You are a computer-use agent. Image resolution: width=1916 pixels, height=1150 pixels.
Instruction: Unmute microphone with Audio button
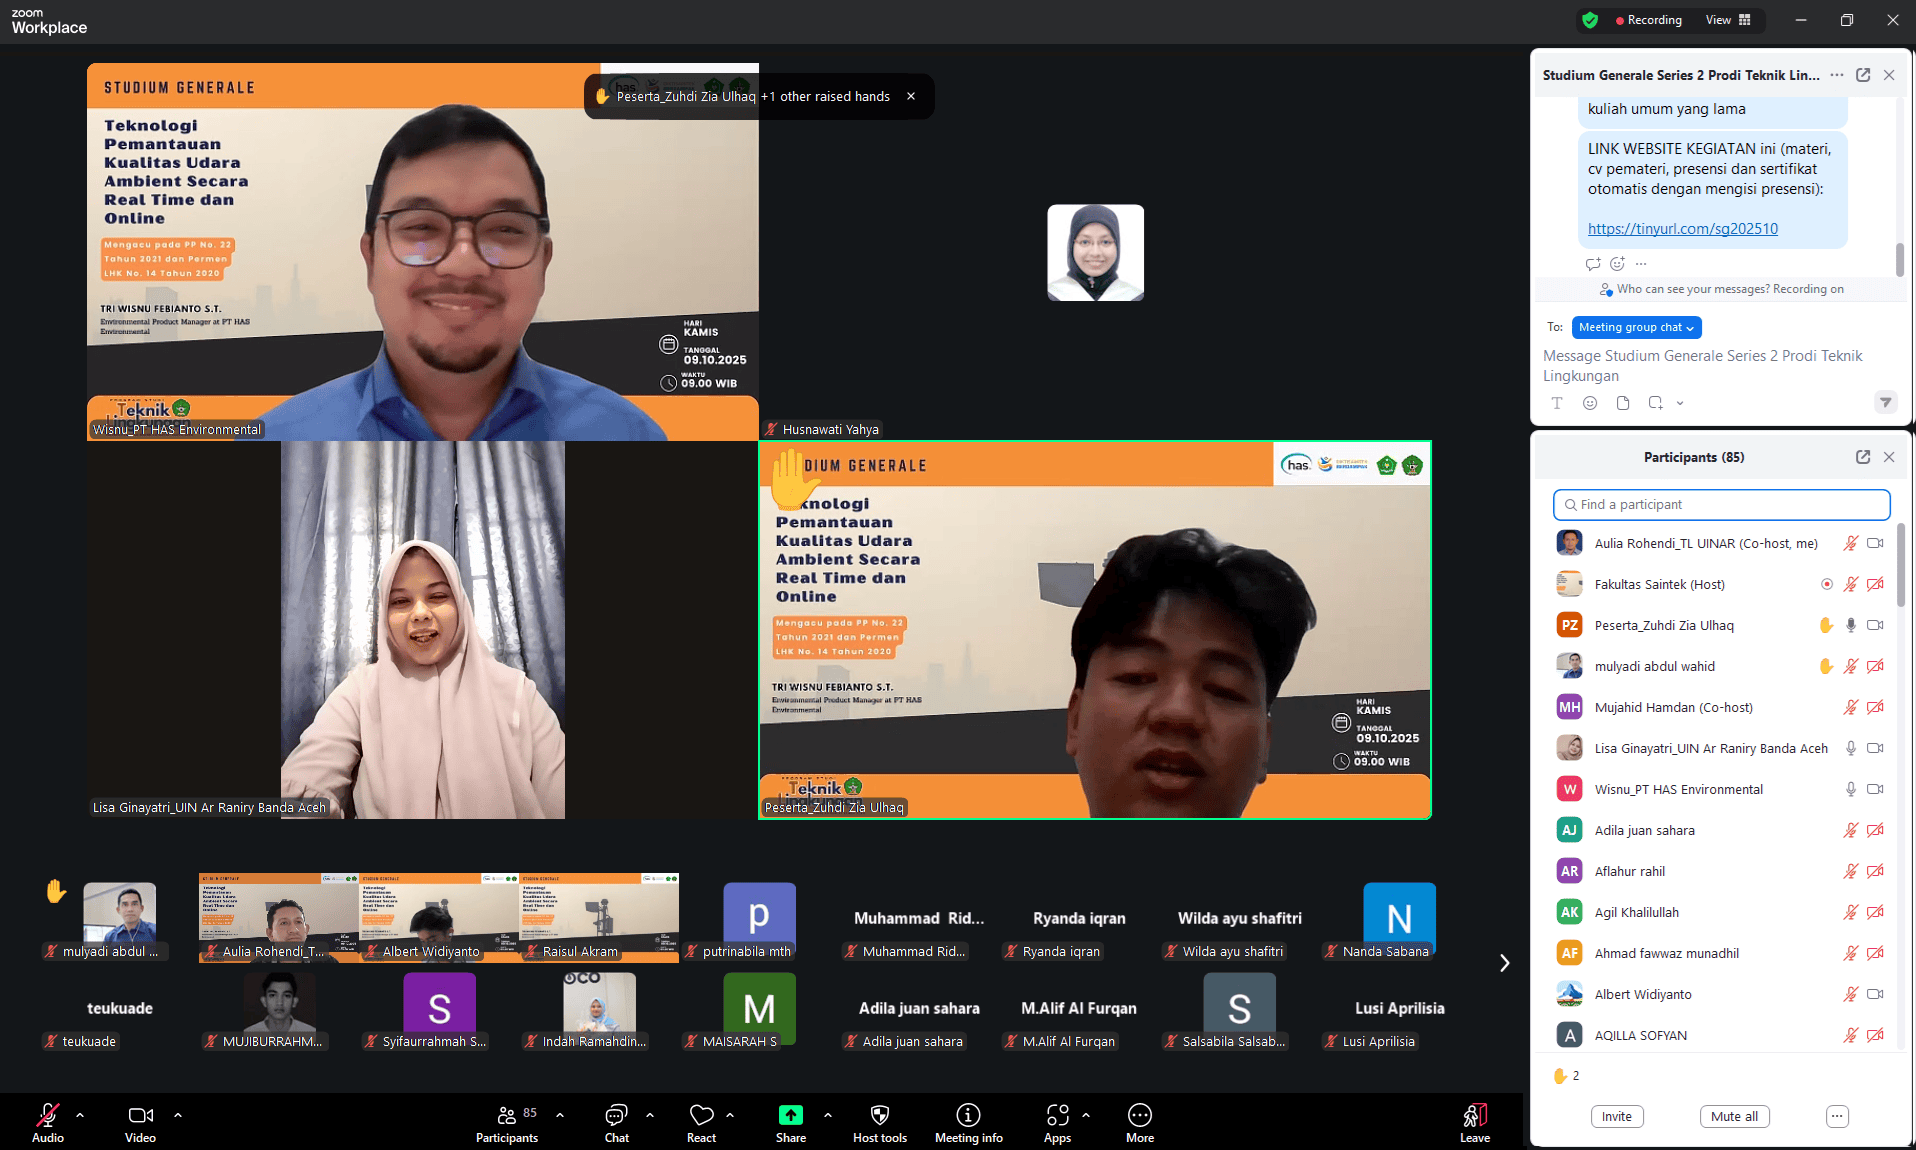pos(47,1116)
